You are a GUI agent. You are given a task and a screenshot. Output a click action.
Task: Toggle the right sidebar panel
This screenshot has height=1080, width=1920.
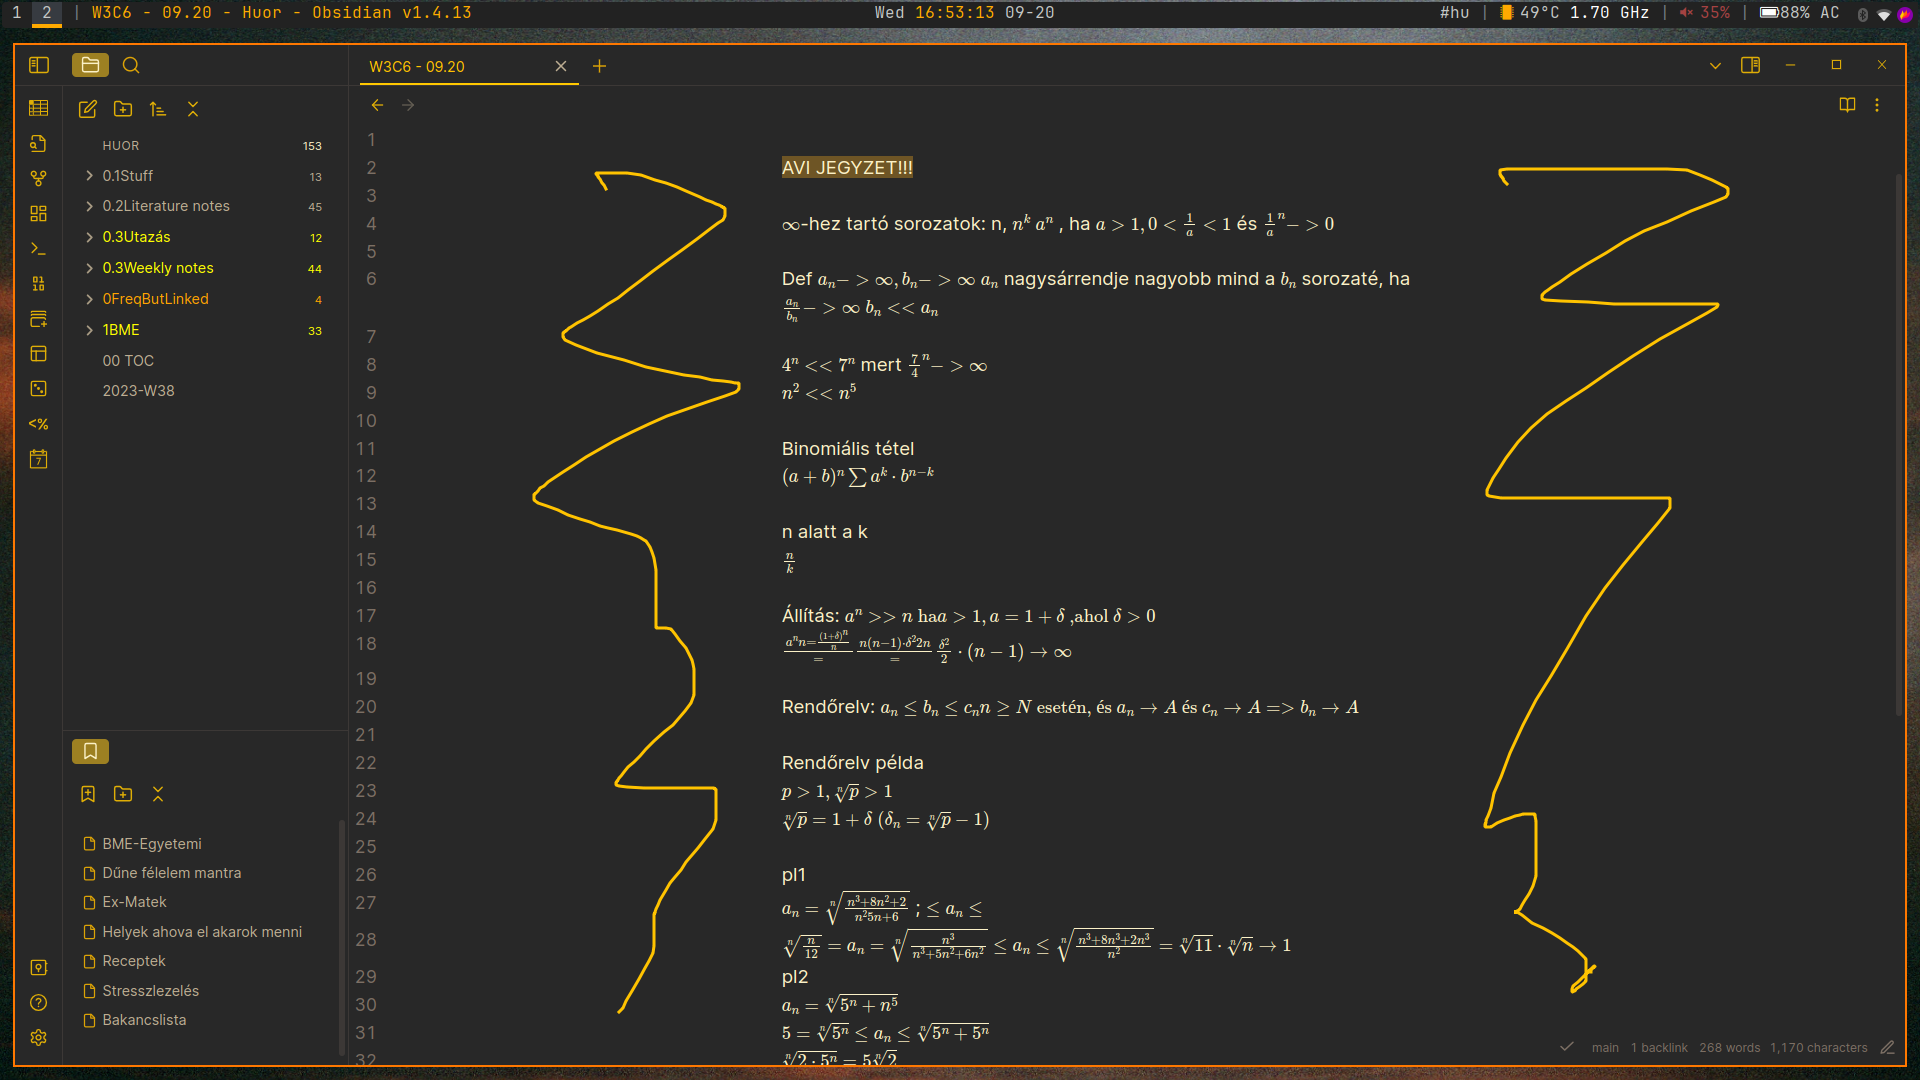(1750, 65)
